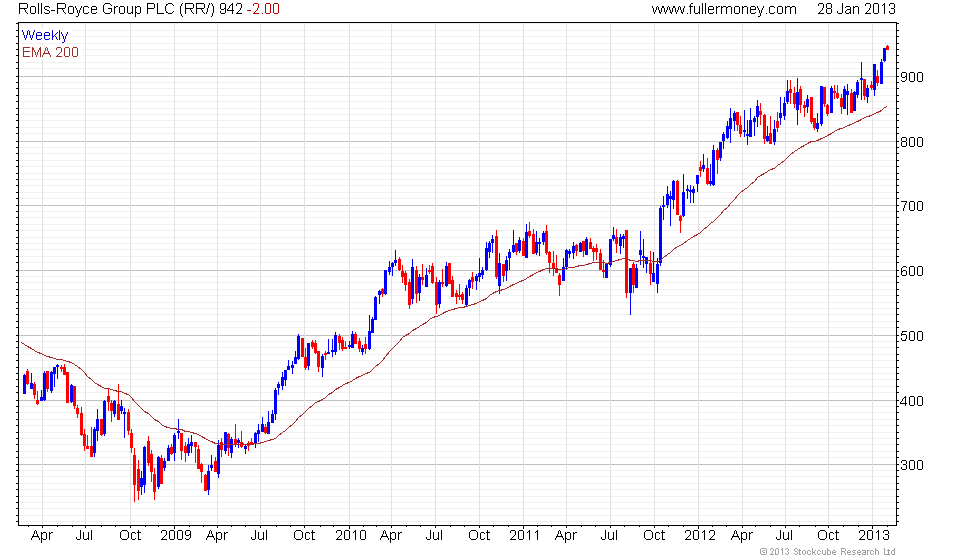
Task: Click the date 28 Jan 2013
Action: point(856,9)
